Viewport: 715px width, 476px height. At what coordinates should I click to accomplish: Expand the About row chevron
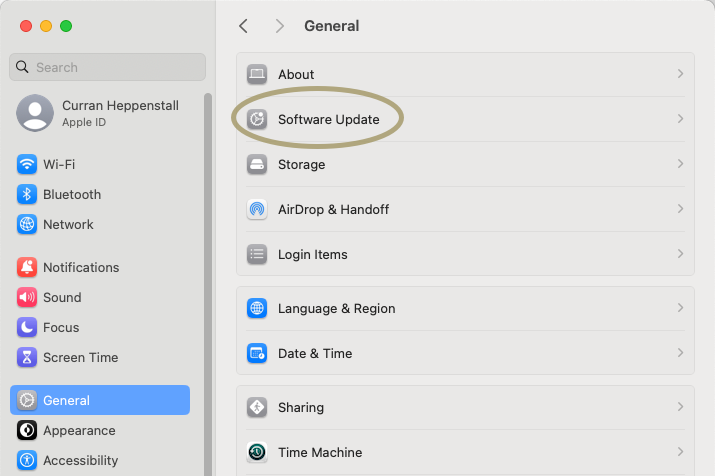point(680,73)
